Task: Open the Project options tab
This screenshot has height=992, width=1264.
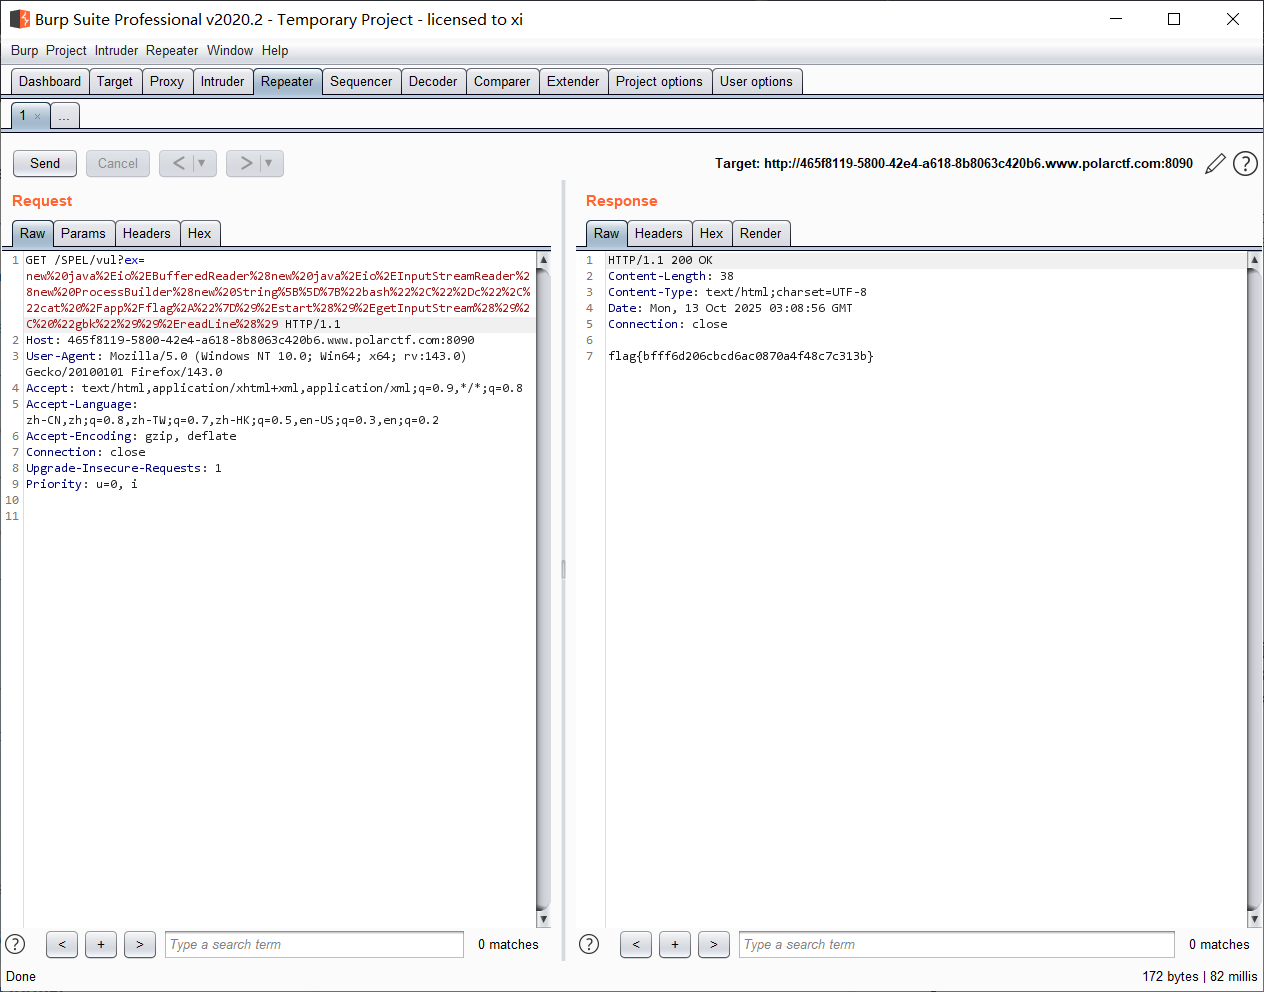Action: pyautogui.click(x=659, y=82)
